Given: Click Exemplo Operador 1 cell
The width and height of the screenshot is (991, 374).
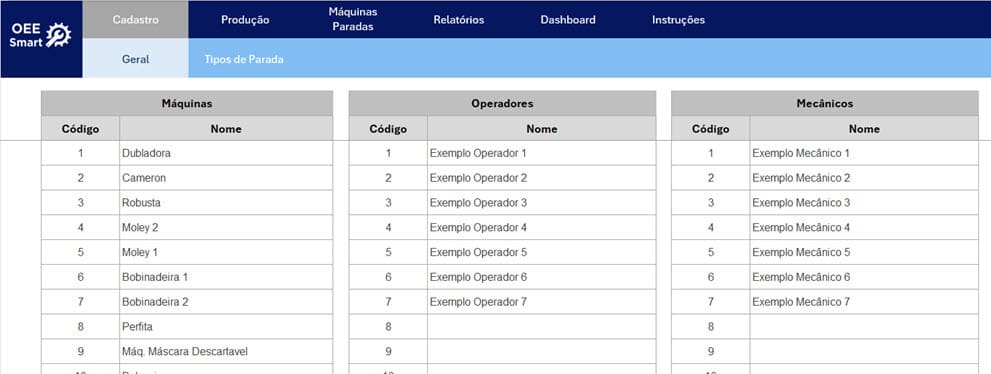Looking at the screenshot, I should pyautogui.click(x=542, y=153).
